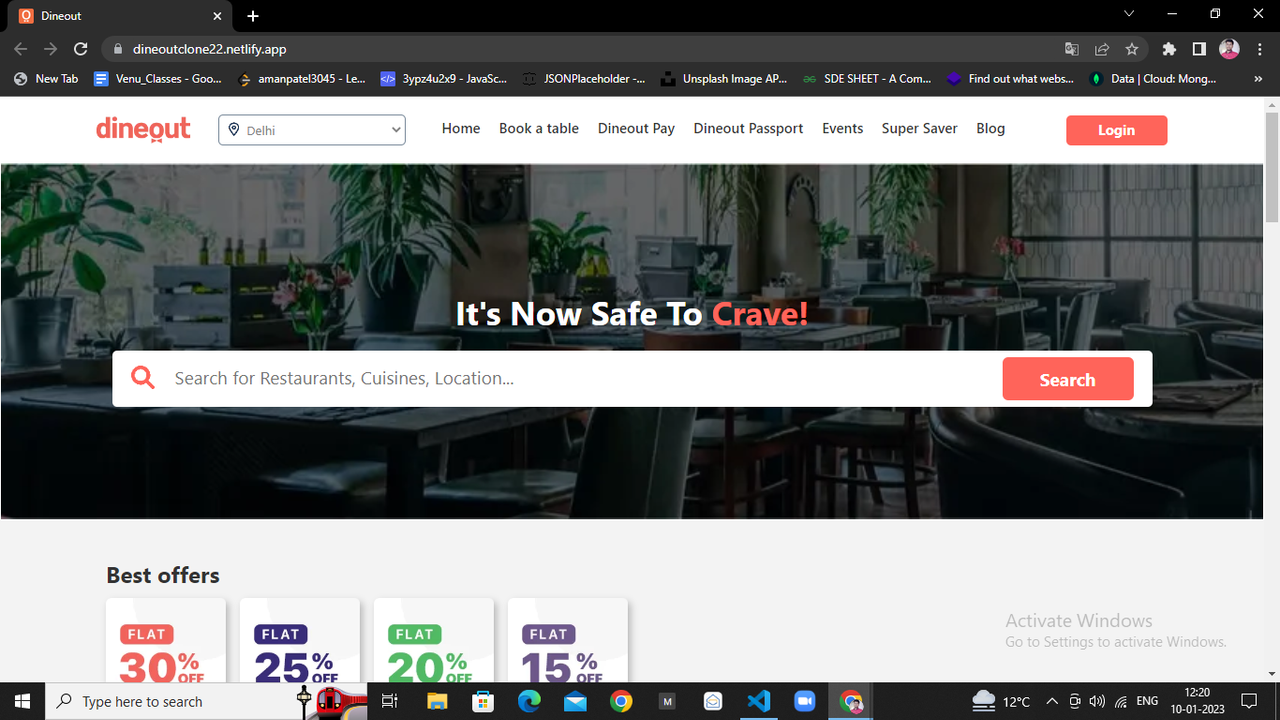This screenshot has height=720, width=1280.
Task: Expand the hidden bookmarks chevron
Action: 1258,79
